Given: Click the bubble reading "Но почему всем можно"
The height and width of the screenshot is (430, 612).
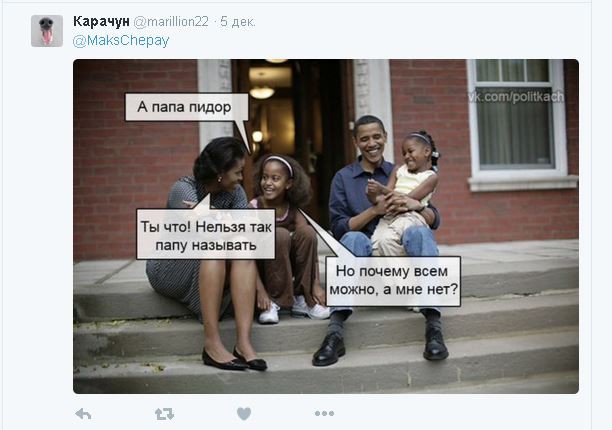Looking at the screenshot, I should coord(393,281).
